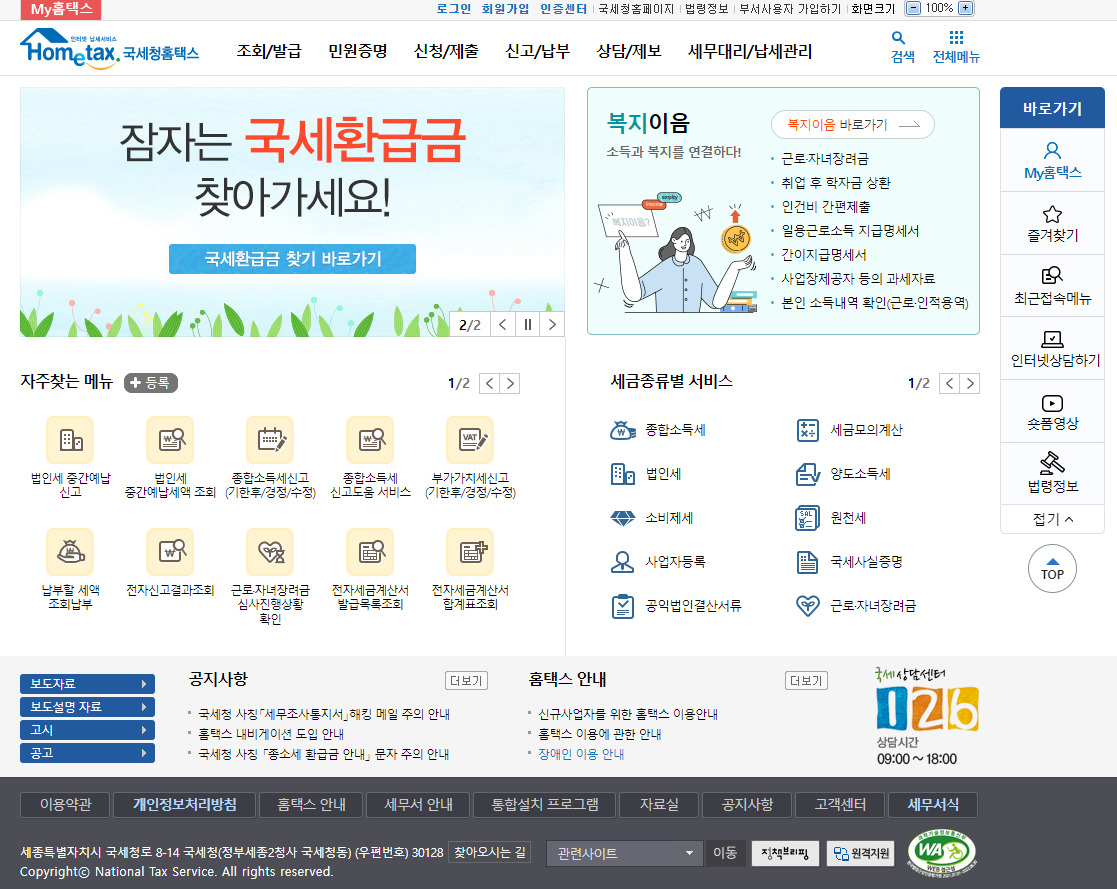Go to next 세금종류별 서비스 page
The height and width of the screenshot is (889, 1117).
point(970,383)
